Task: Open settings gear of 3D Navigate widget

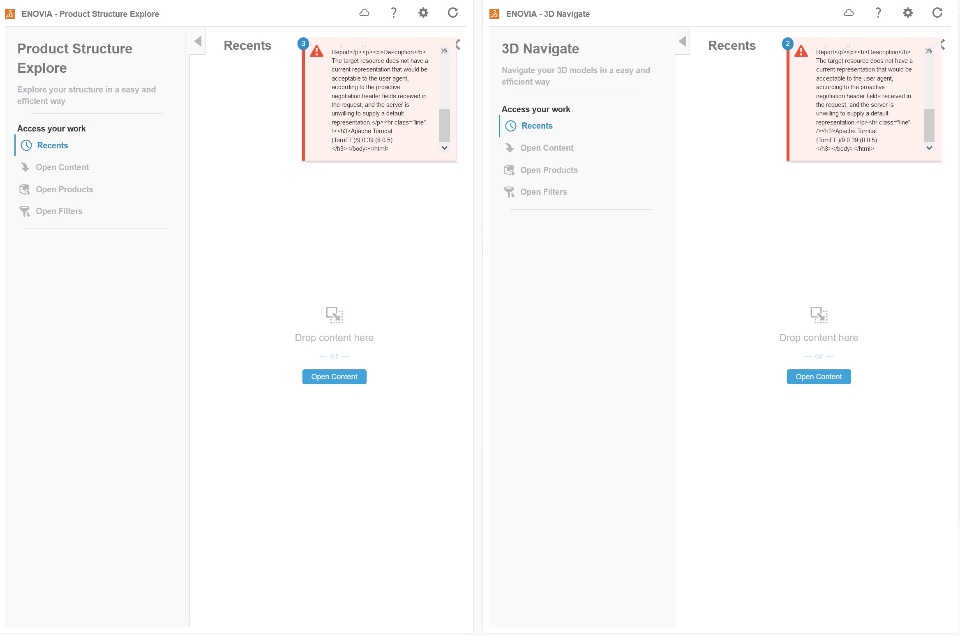Action: [907, 13]
